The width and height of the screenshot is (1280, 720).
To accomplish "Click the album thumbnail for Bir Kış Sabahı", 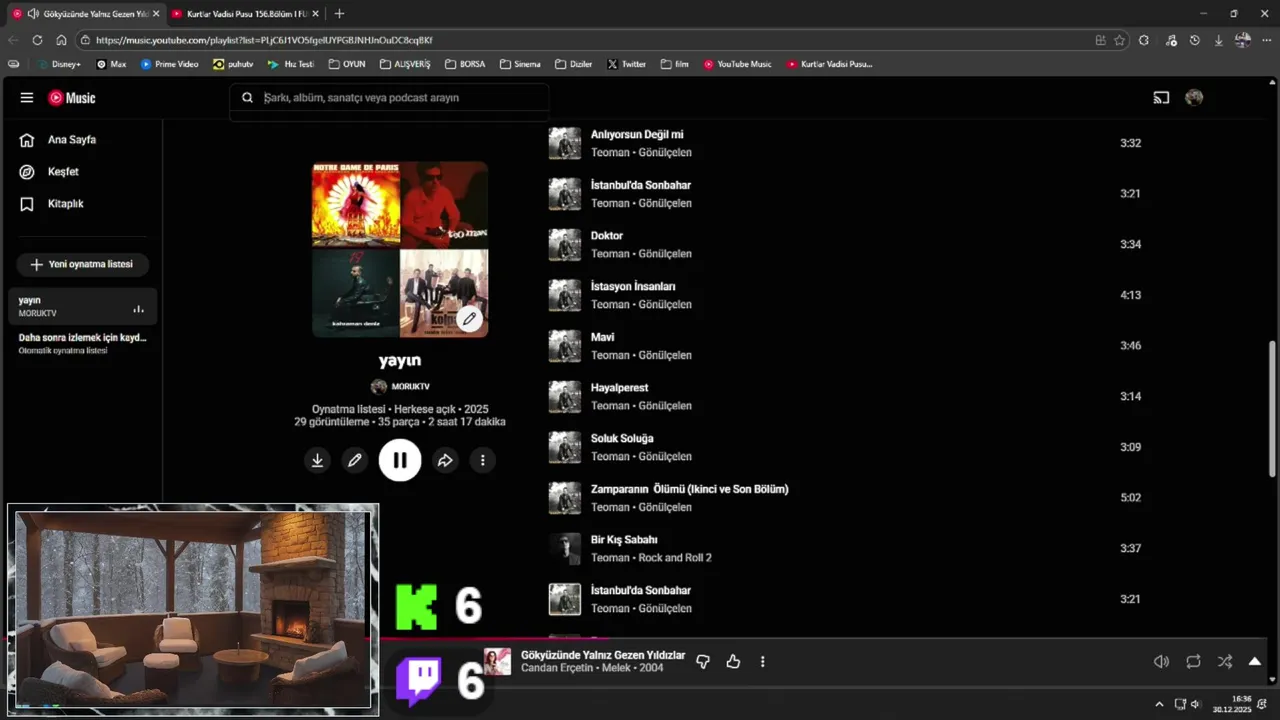I will point(565,549).
